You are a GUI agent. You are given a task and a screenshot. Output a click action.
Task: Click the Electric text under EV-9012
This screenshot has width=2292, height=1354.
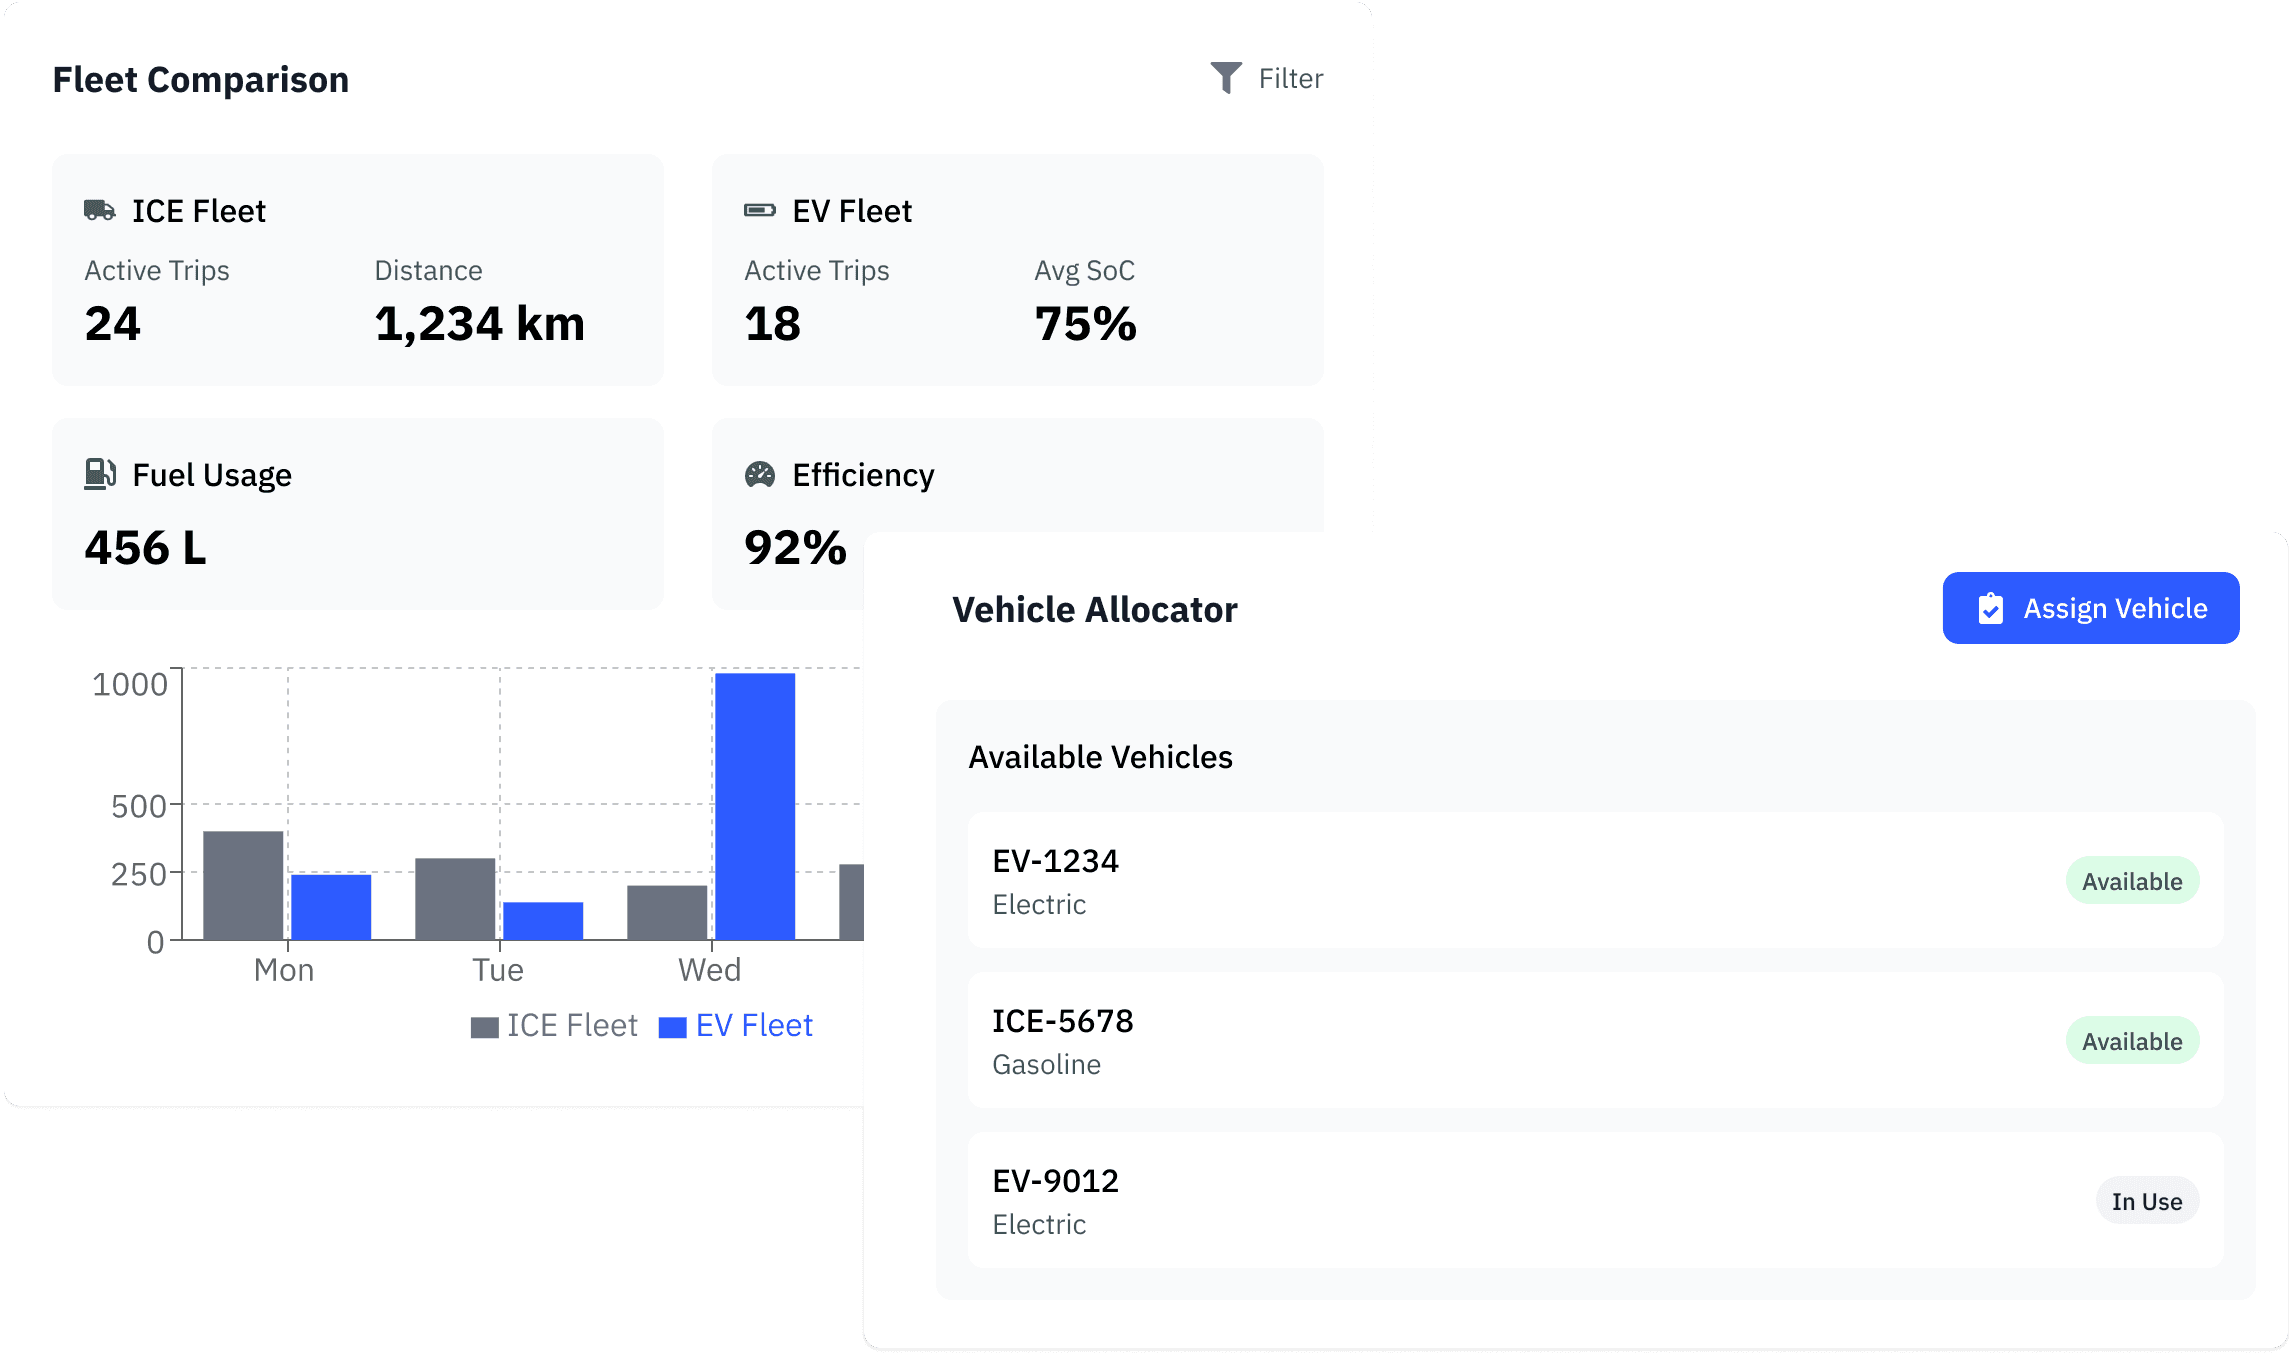(1039, 1224)
